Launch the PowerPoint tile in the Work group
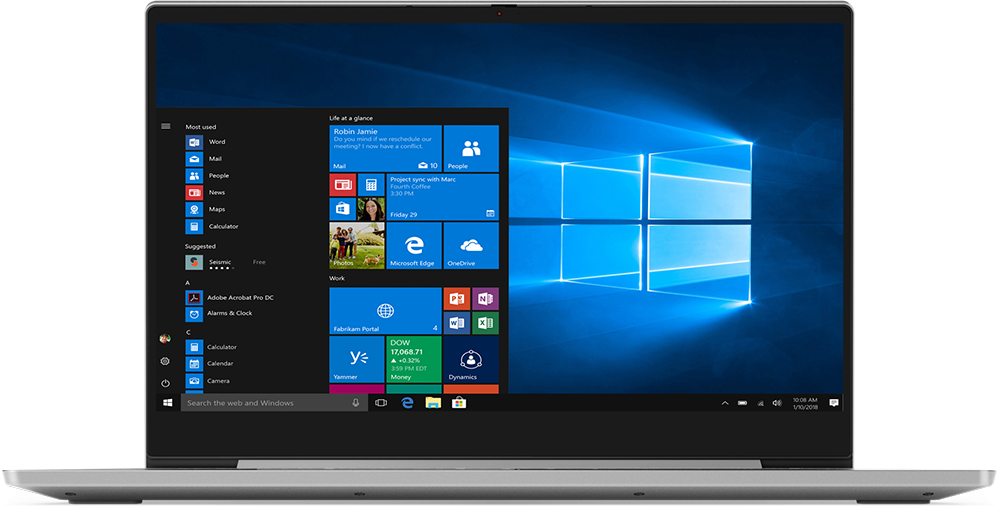This screenshot has height=506, width=1000. pyautogui.click(x=456, y=299)
